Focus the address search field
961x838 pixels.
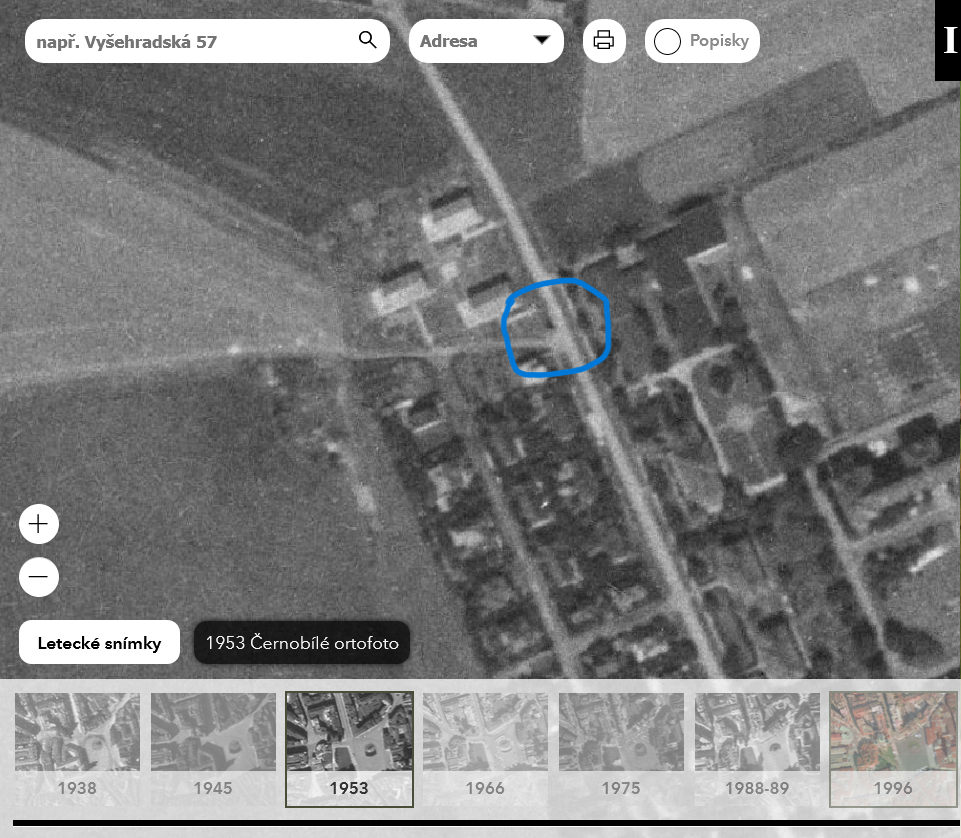[x=207, y=41]
